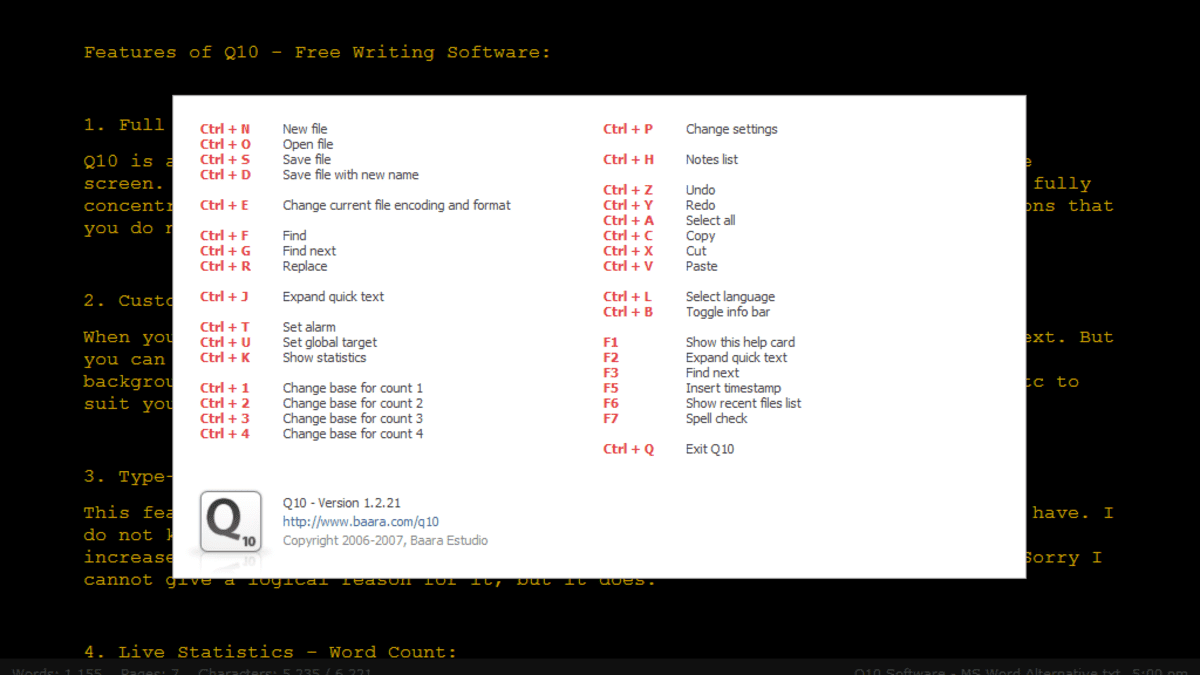Viewport: 1200px width, 675px height.
Task: Click the "Ctrl + P" shortcut label
Action: click(628, 129)
